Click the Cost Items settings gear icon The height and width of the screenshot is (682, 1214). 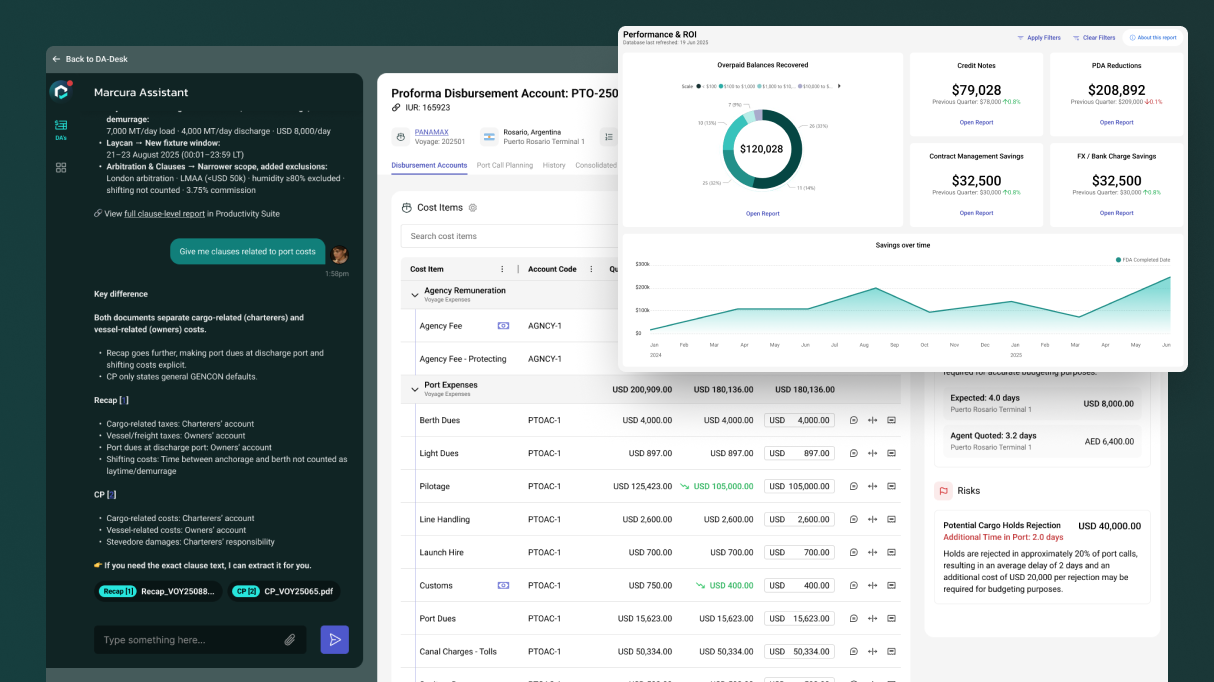(473, 208)
